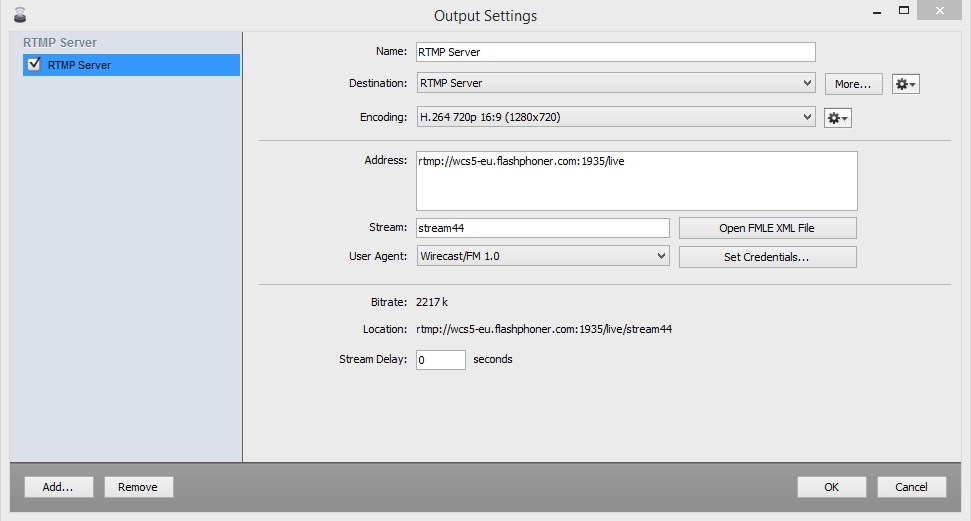The height and width of the screenshot is (521, 971).
Task: Remove the selected output
Action: tap(138, 487)
